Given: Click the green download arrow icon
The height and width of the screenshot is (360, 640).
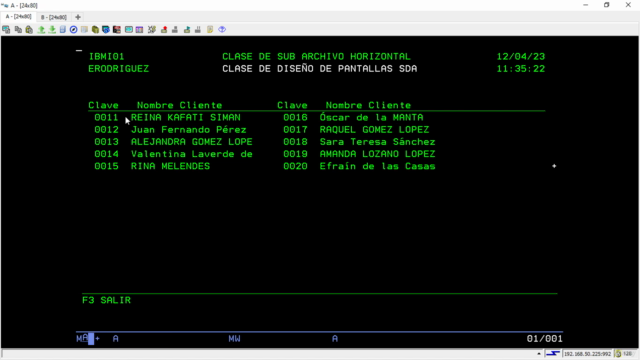Looking at the screenshot, I should point(52,29).
